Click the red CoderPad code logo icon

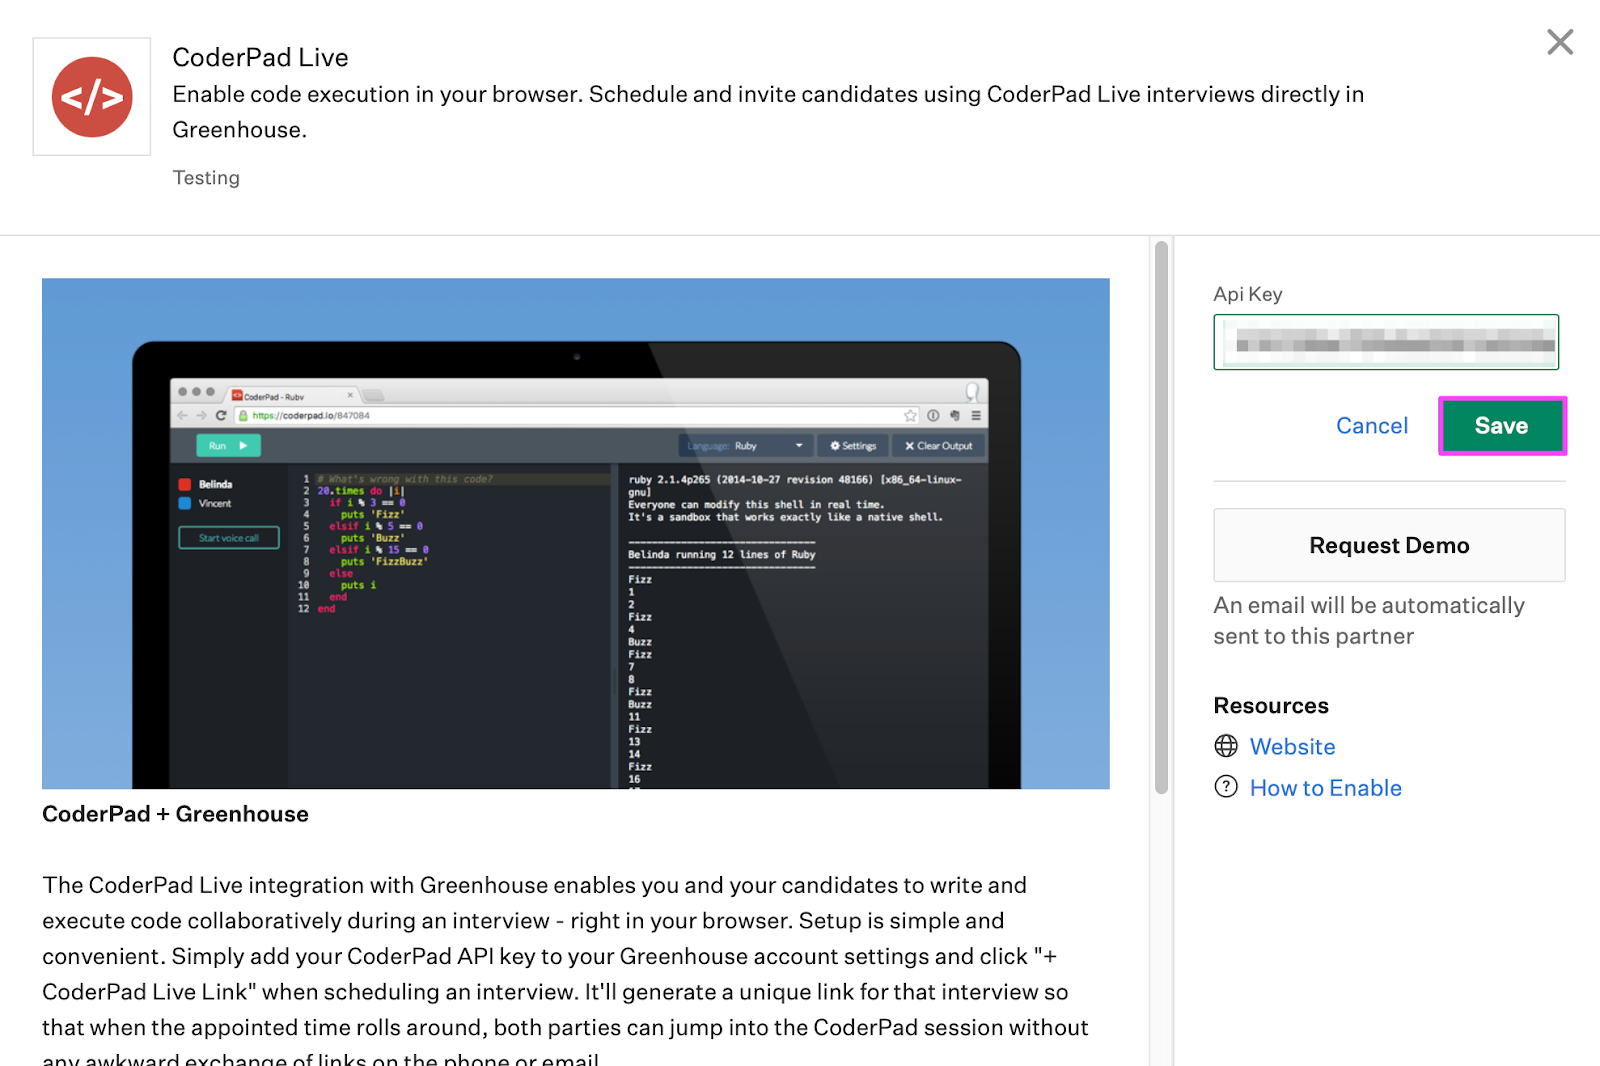point(91,97)
